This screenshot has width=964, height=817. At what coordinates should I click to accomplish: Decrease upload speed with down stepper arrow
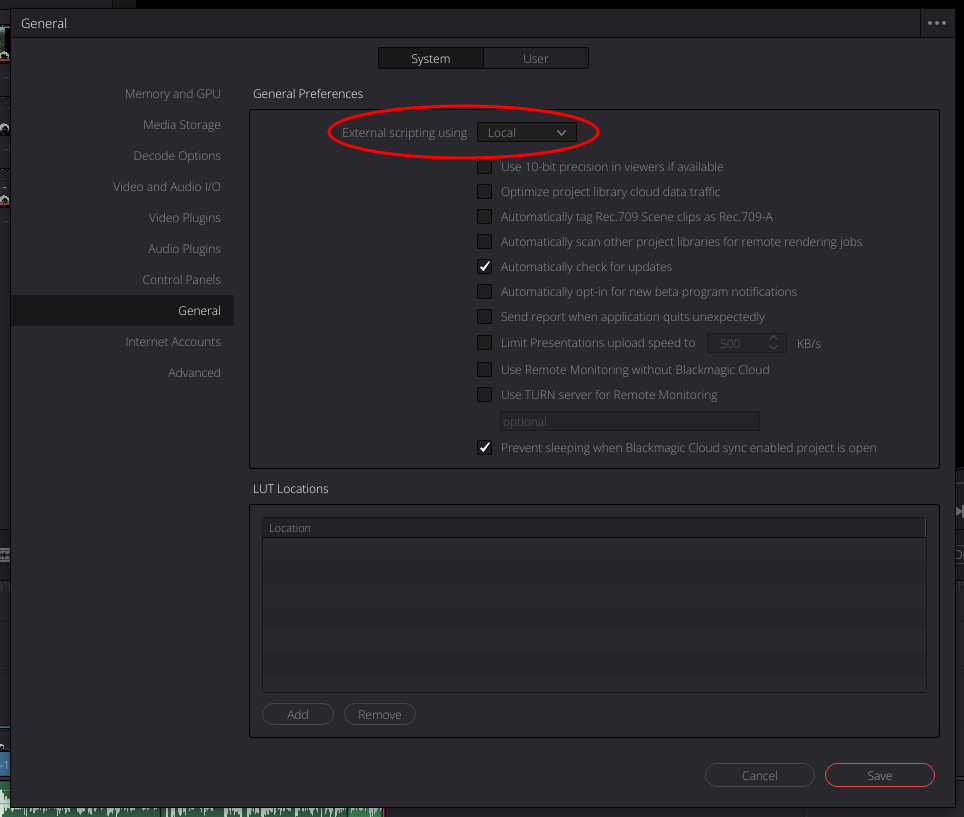point(773,348)
